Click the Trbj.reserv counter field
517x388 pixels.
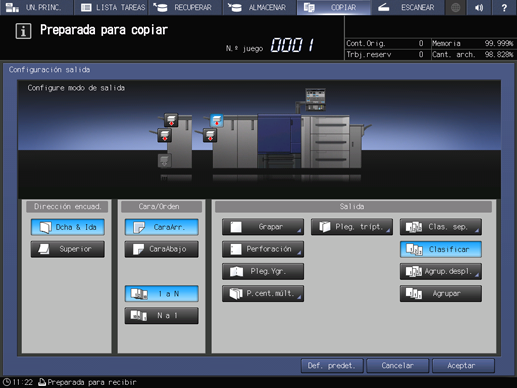point(388,54)
